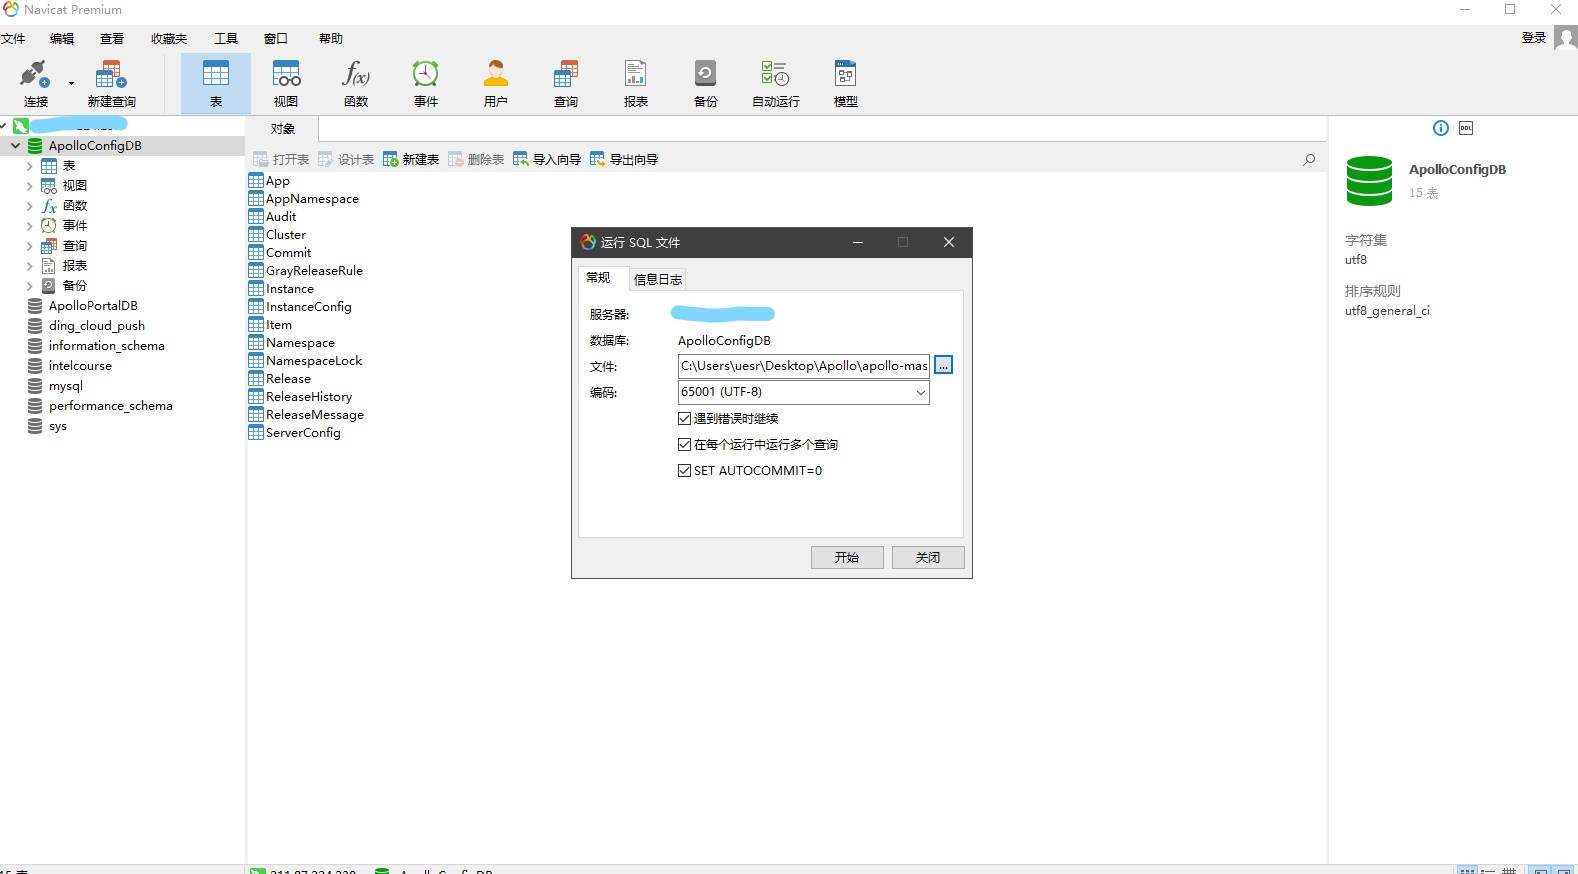
Task: Open the Connection (连接) toolbar icon
Action: coord(36,84)
